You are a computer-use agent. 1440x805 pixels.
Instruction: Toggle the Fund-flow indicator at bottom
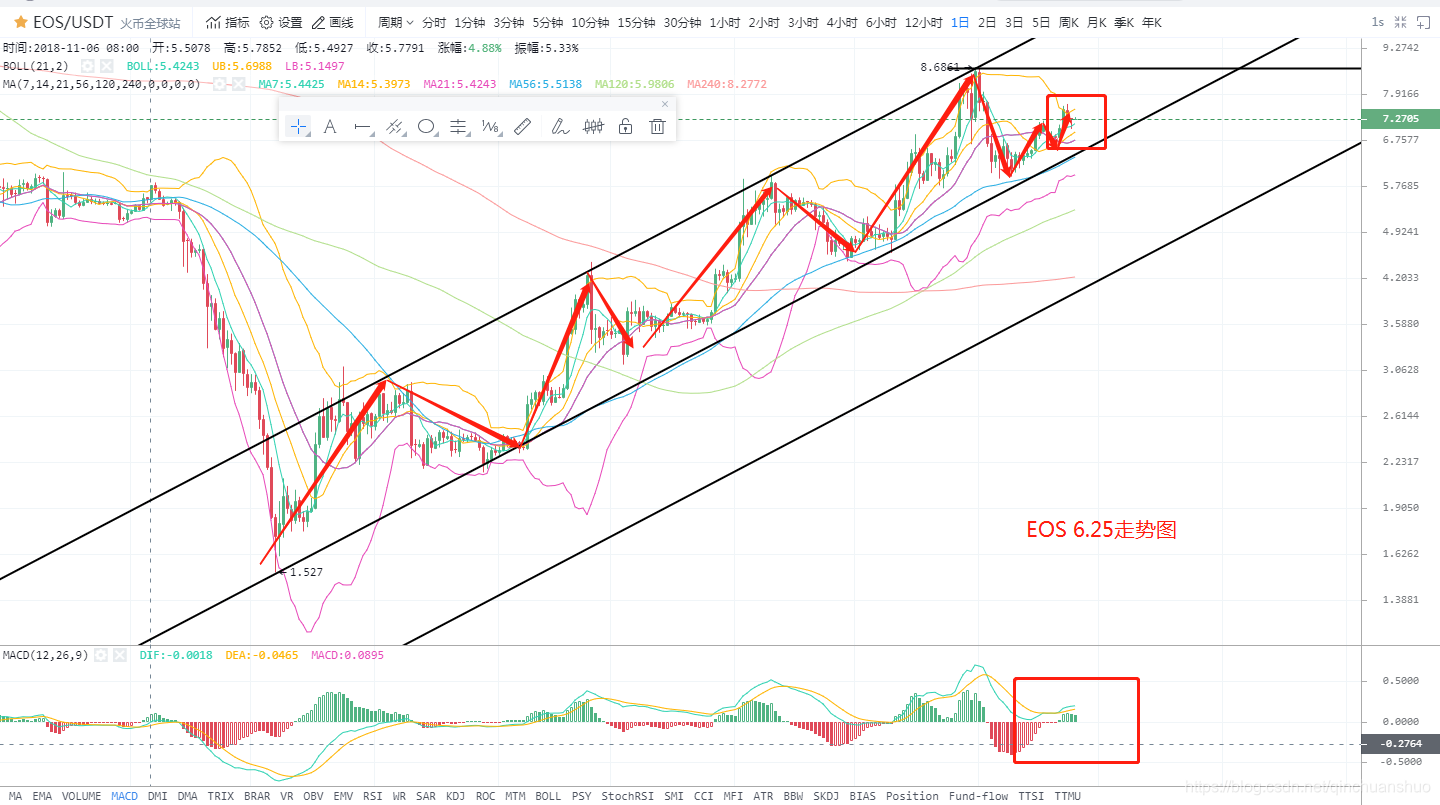point(979,796)
